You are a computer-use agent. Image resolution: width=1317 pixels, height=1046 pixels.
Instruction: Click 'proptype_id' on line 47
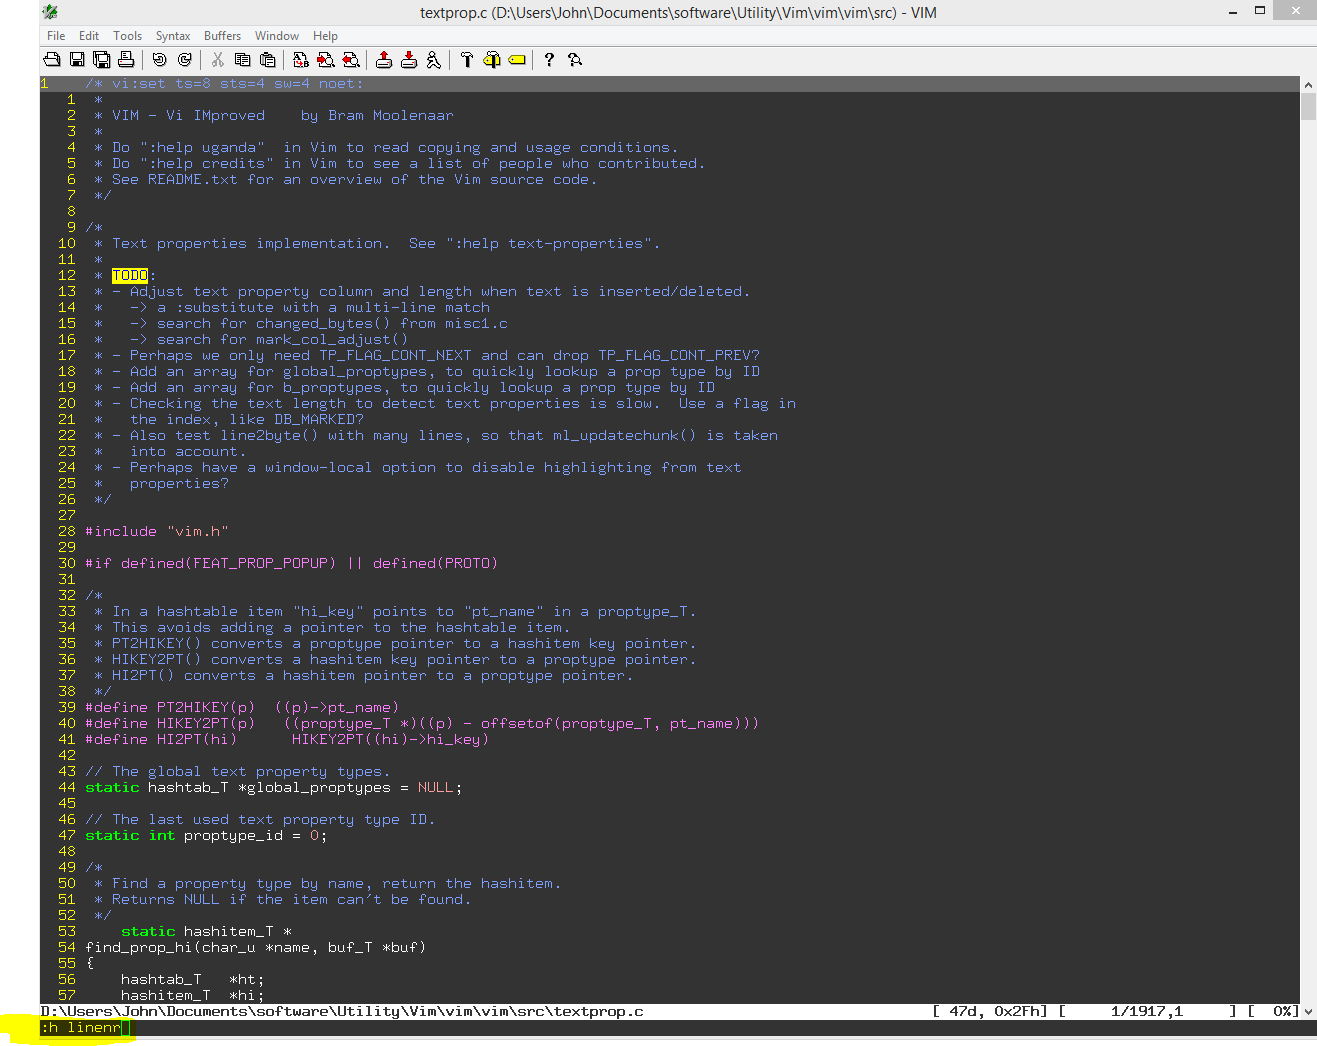click(233, 835)
